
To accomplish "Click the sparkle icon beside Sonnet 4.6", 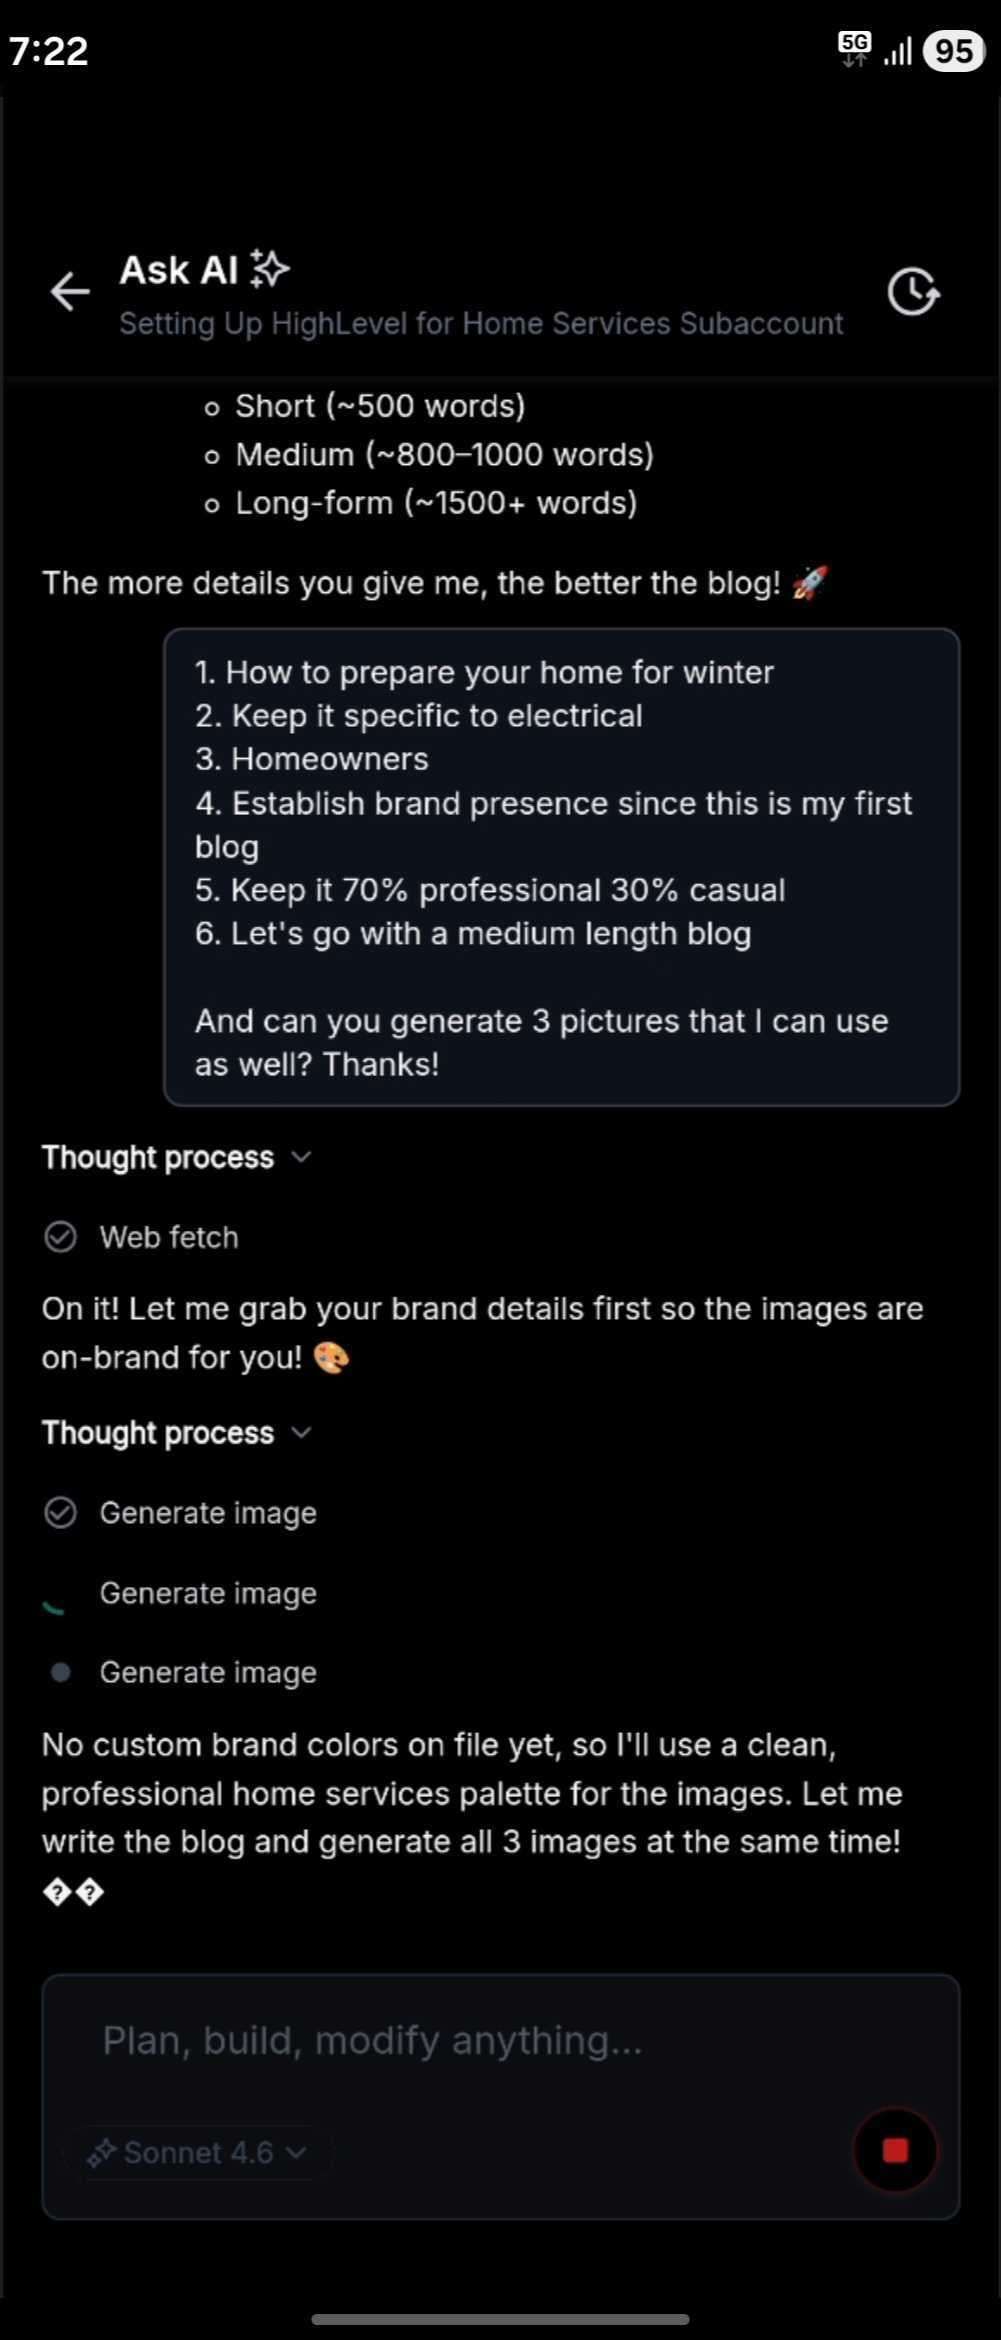I will point(101,2153).
